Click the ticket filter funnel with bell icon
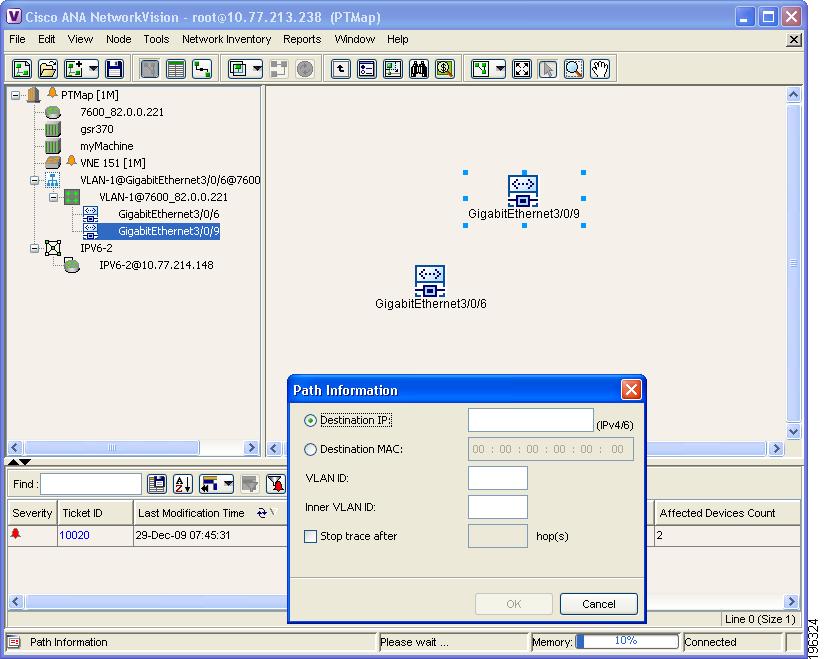 tap(275, 483)
